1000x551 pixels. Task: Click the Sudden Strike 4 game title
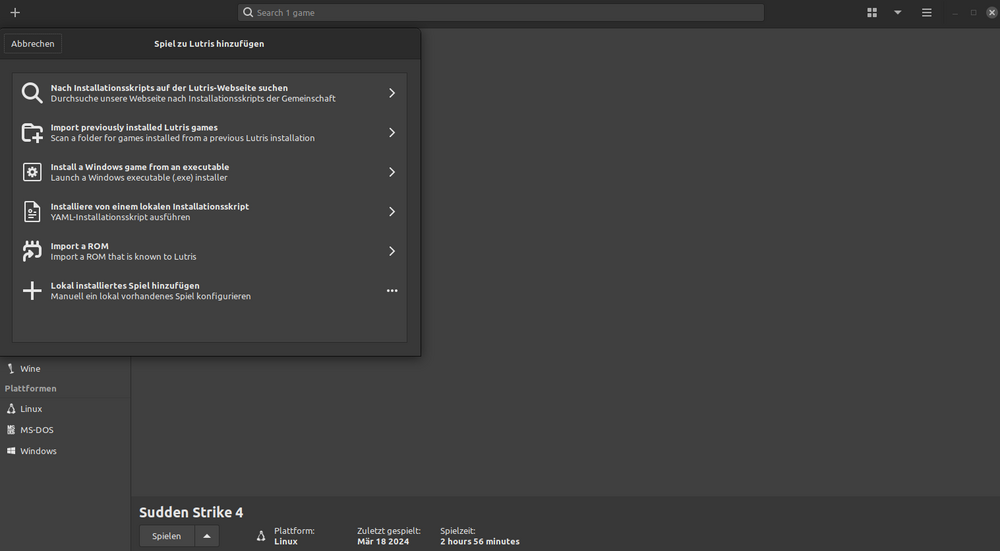click(x=191, y=512)
